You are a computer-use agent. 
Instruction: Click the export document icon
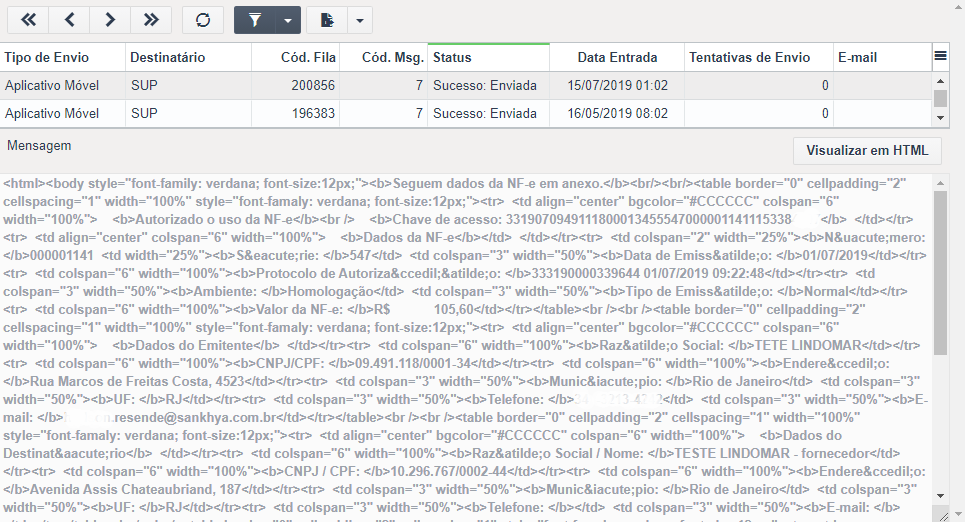click(327, 20)
